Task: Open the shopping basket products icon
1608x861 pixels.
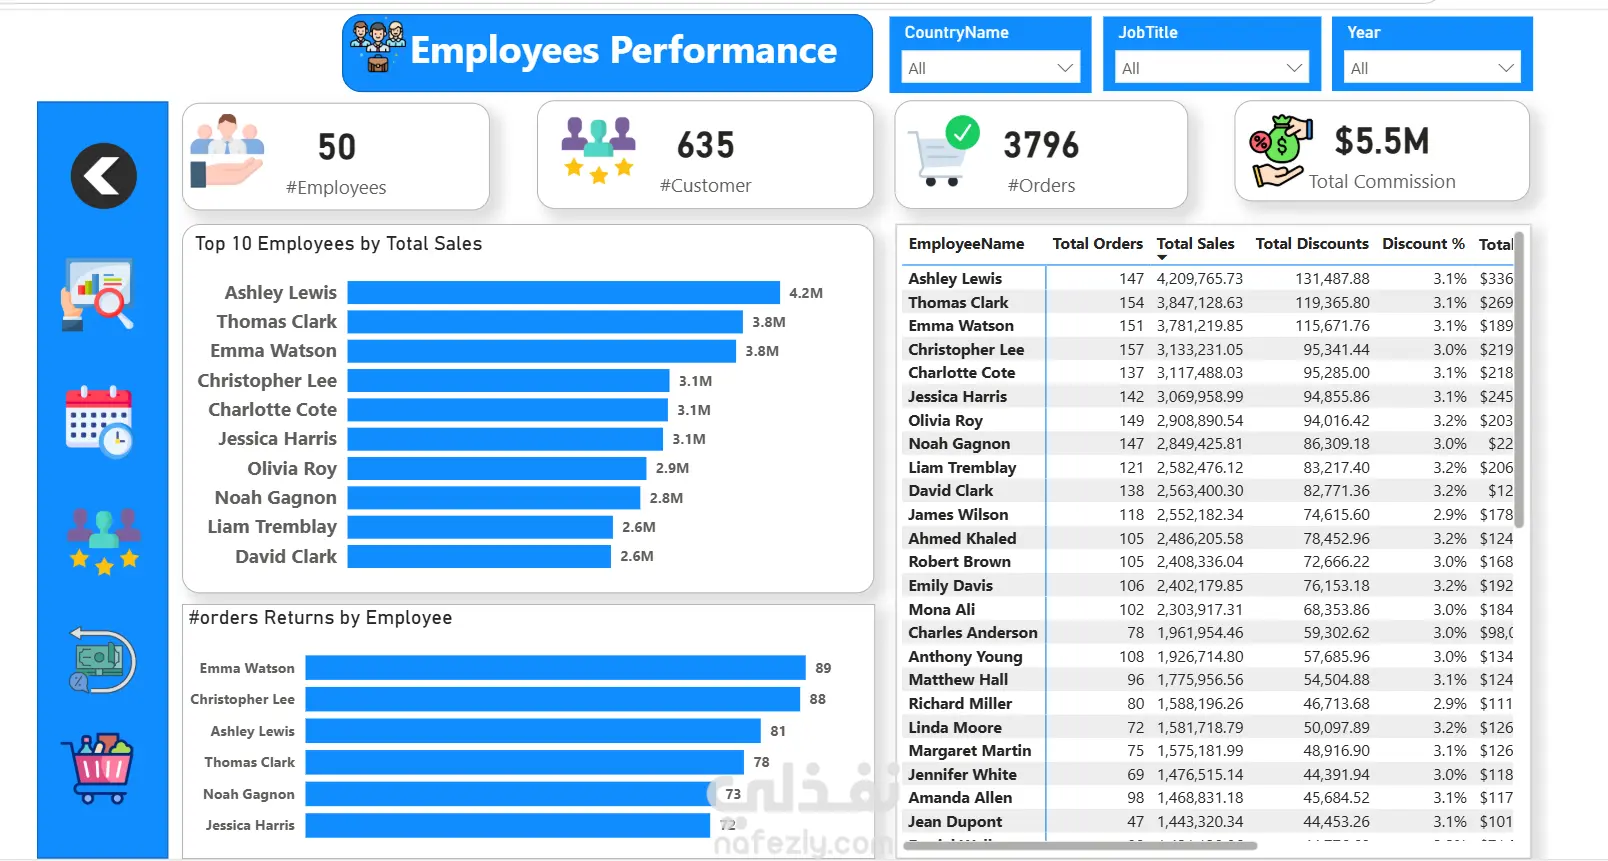Action: pyautogui.click(x=98, y=769)
